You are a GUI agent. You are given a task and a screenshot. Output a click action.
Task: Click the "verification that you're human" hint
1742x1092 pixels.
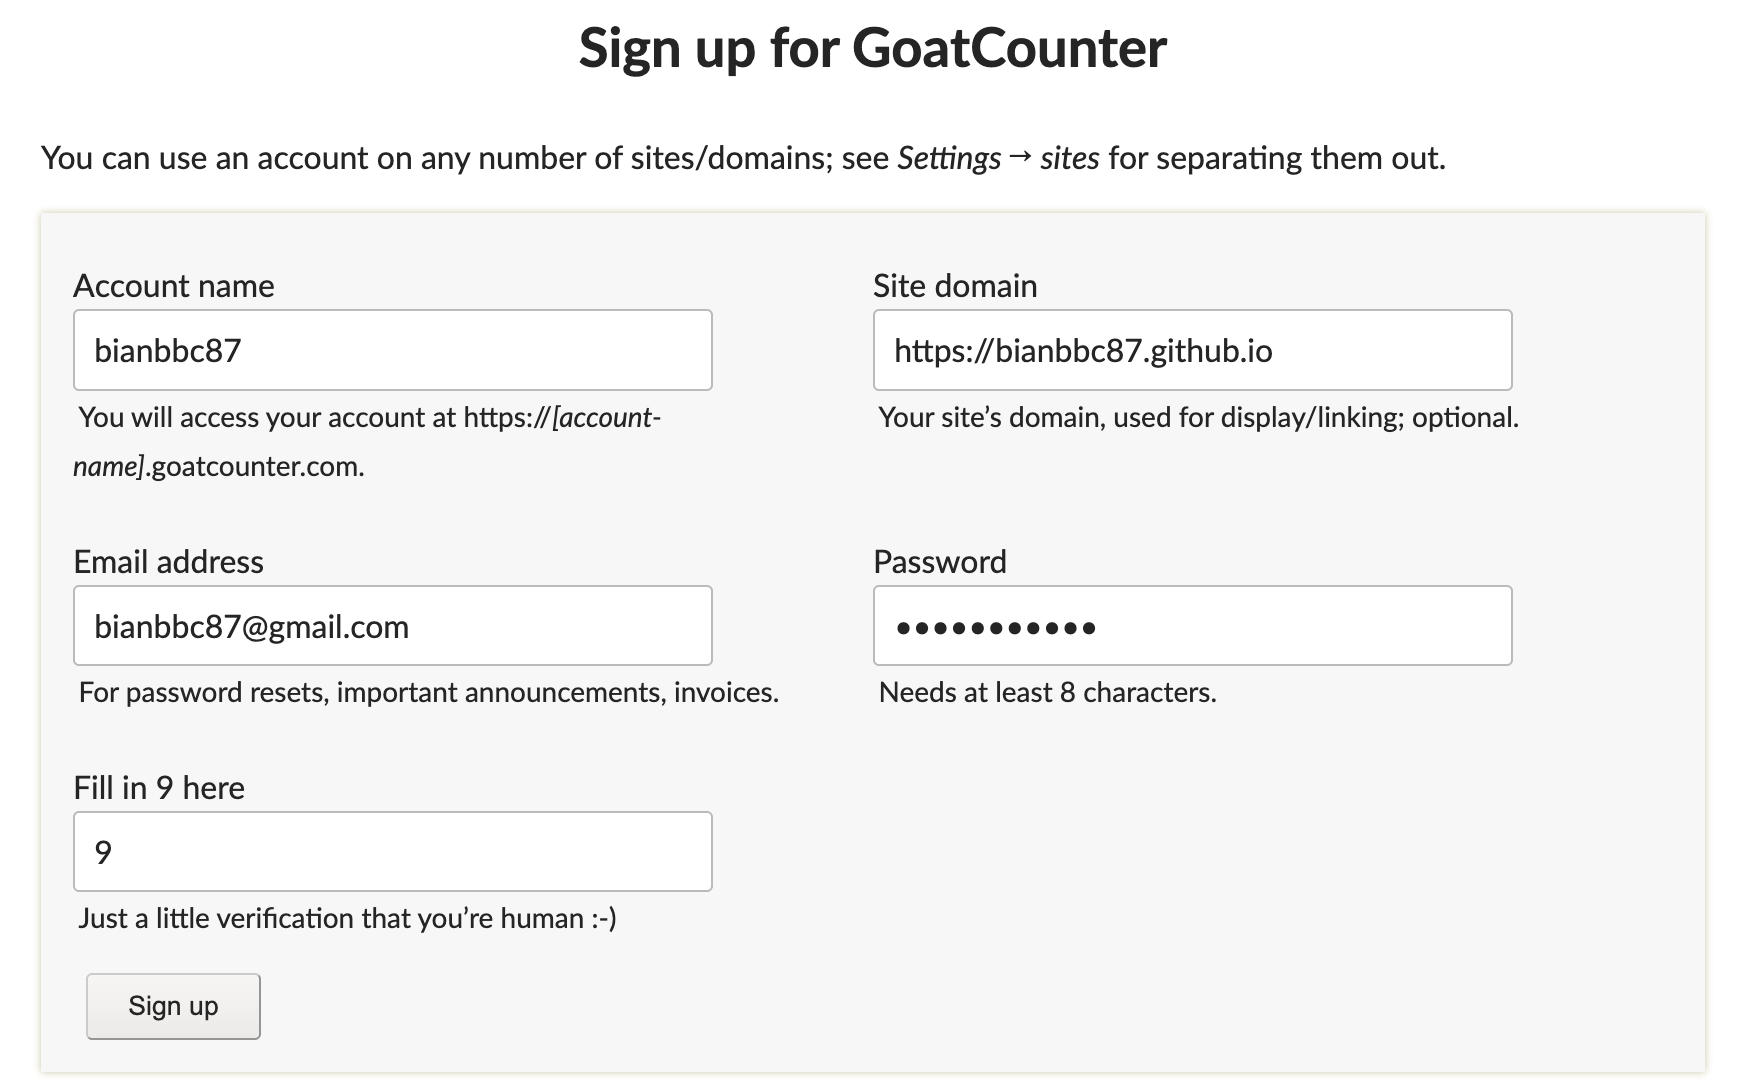pos(347,918)
